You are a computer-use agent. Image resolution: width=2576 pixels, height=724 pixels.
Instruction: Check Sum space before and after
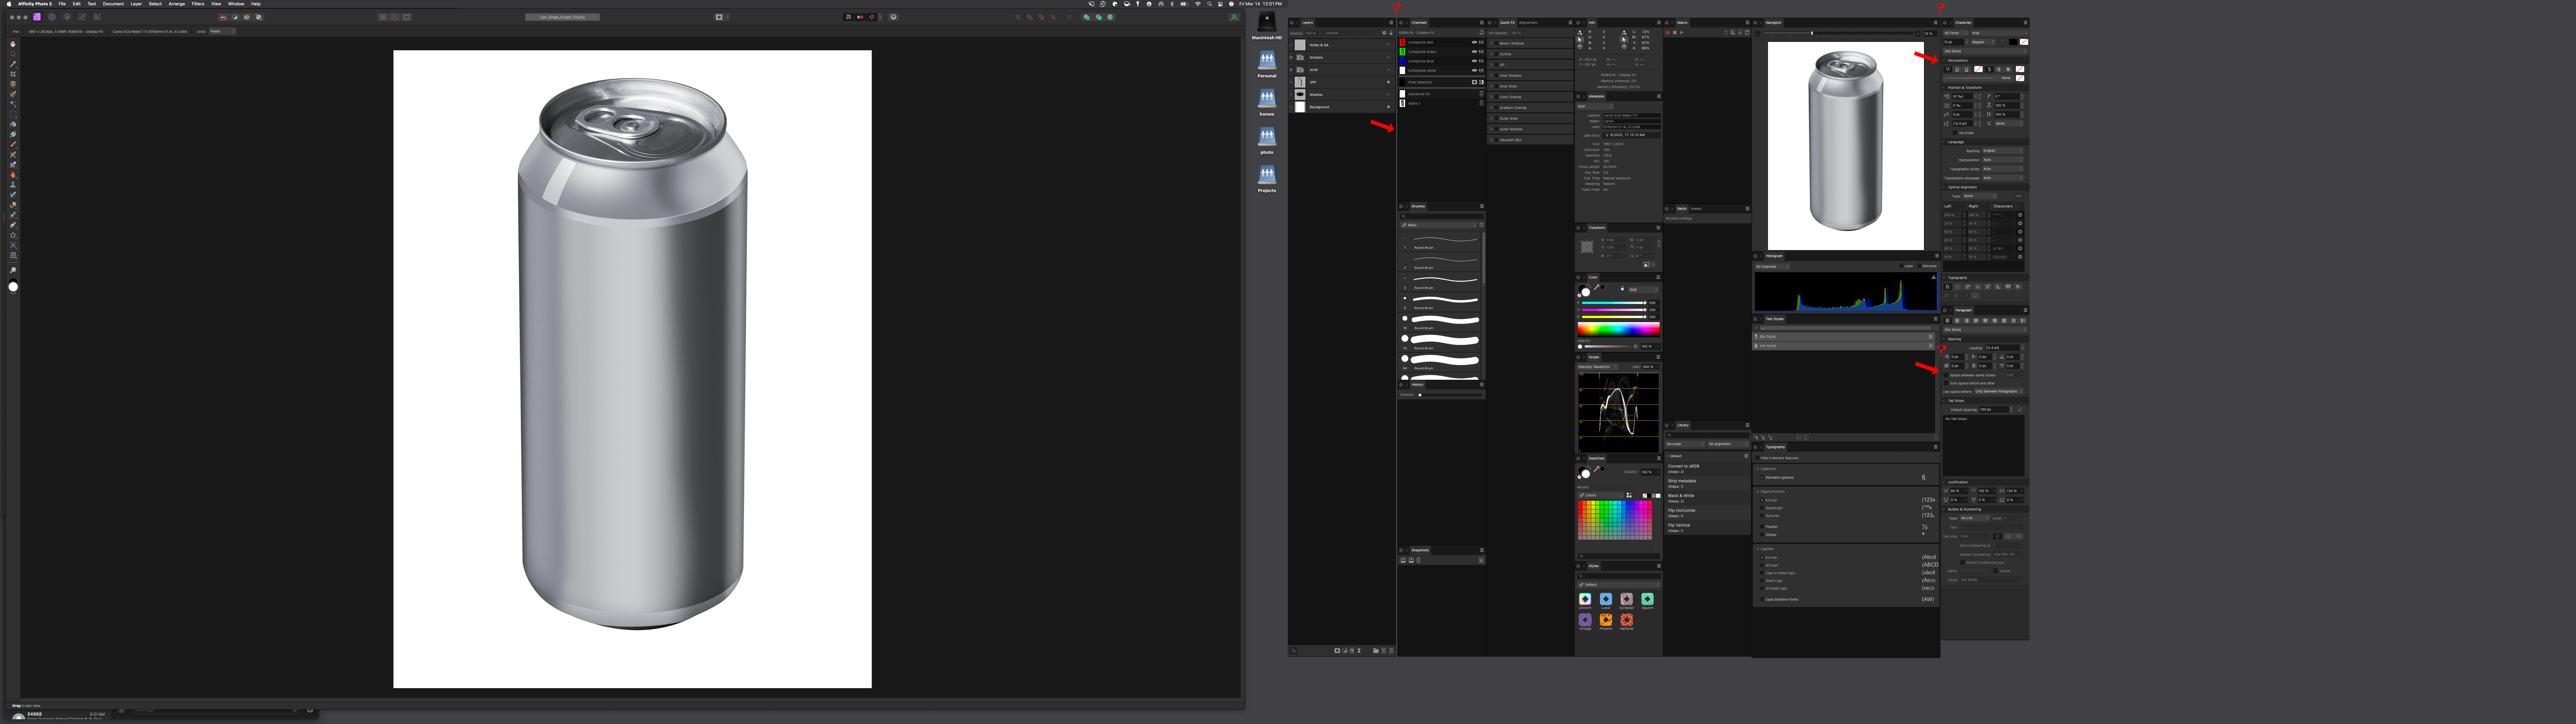pos(1946,383)
